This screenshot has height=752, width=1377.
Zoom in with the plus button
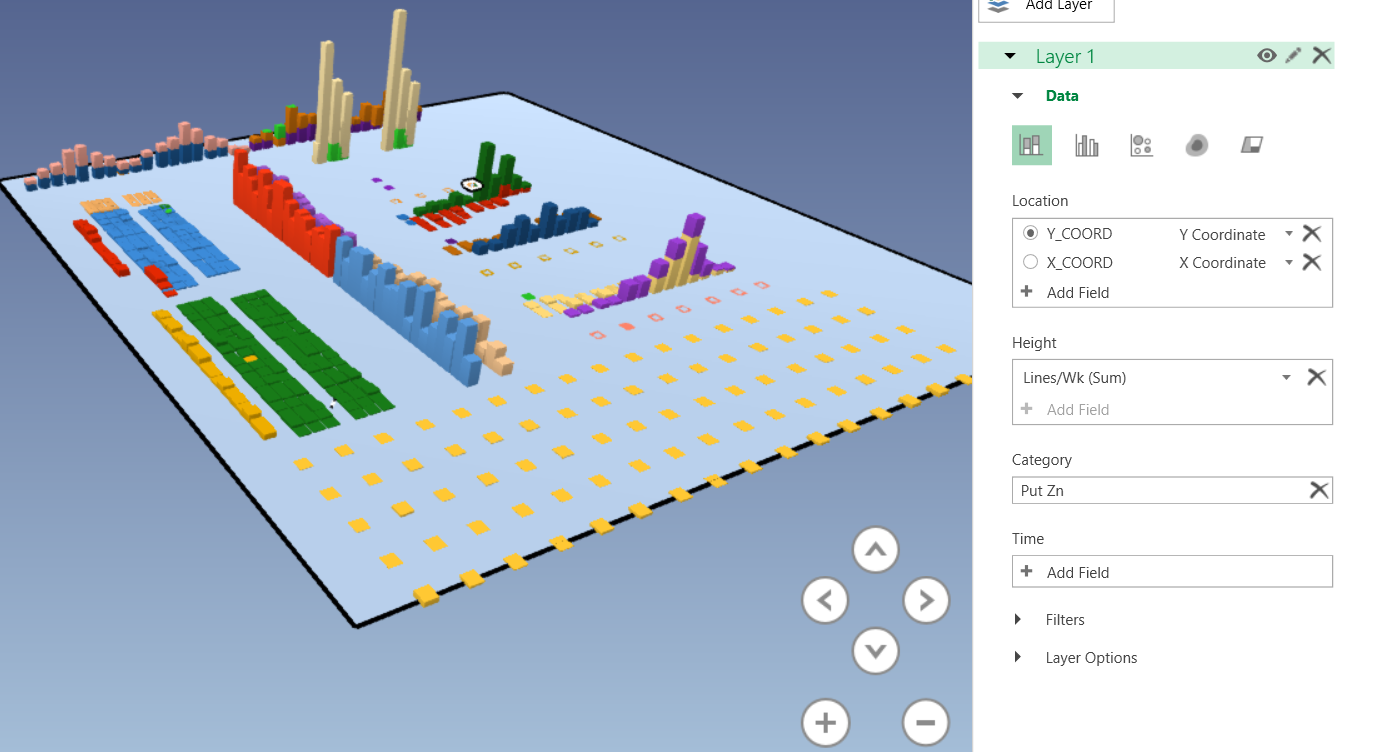click(x=825, y=722)
